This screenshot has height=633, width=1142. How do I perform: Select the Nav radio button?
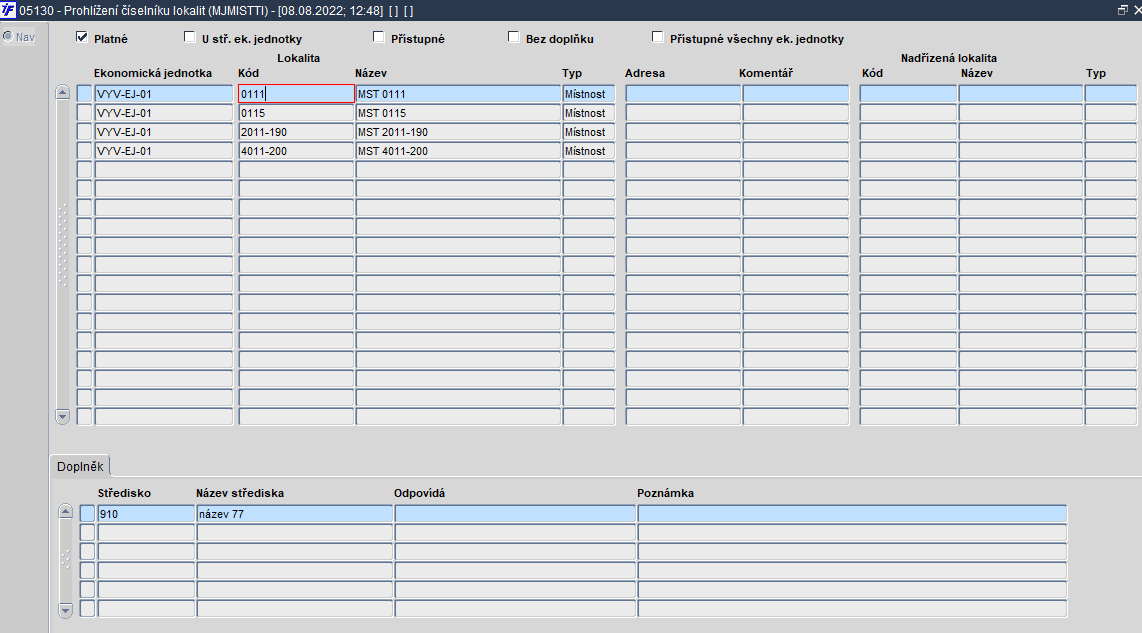(8, 36)
